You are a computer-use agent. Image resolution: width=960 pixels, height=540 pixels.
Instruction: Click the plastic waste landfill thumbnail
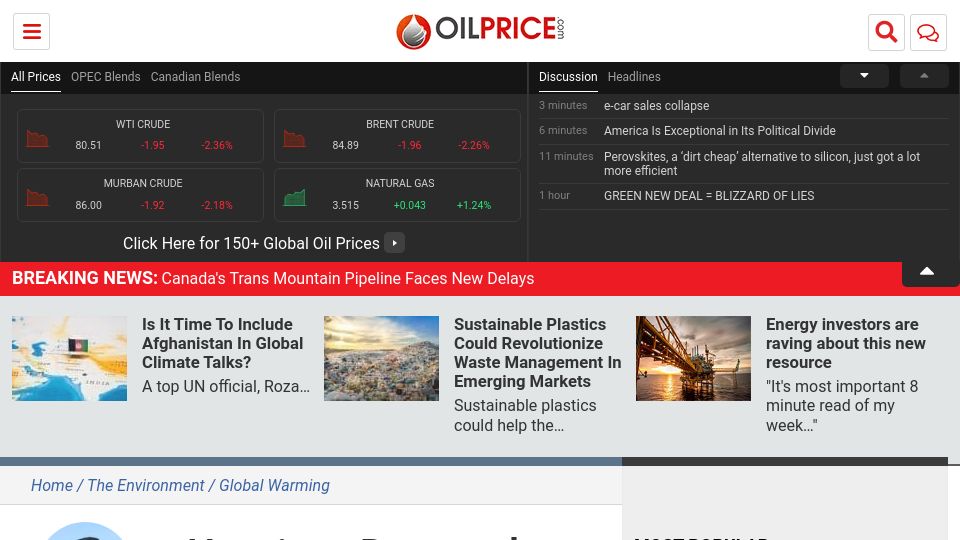click(381, 358)
